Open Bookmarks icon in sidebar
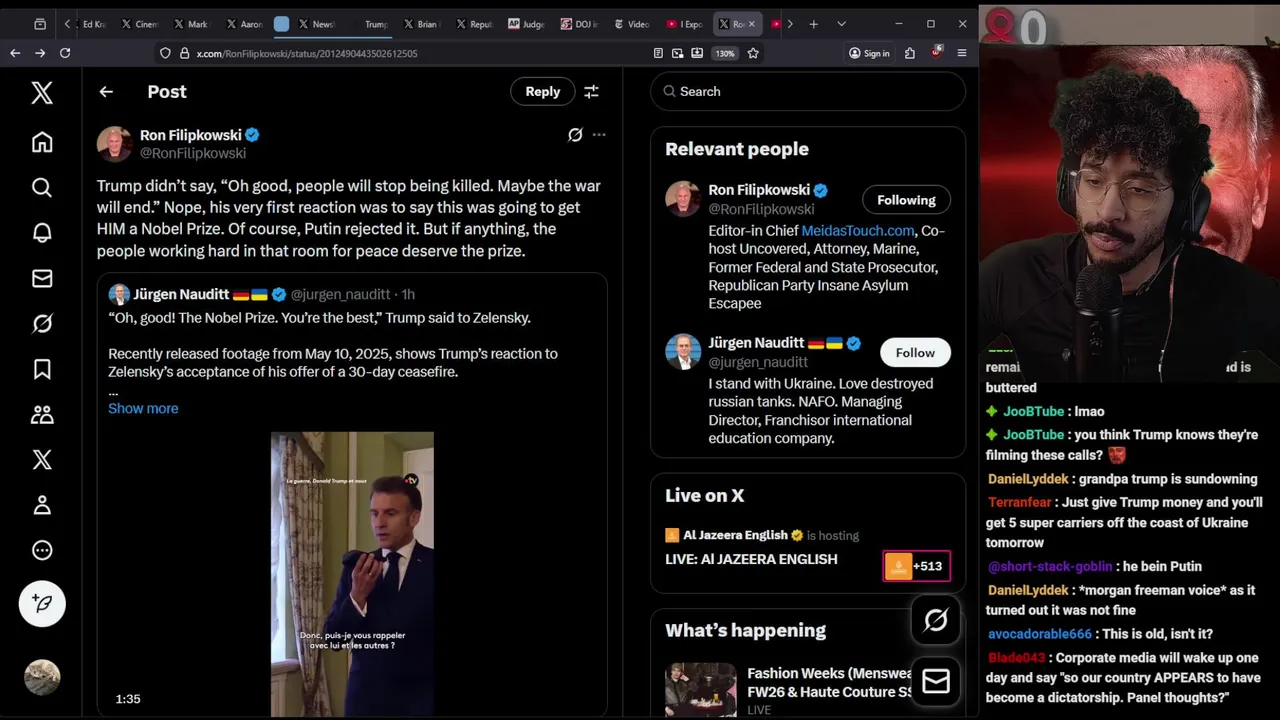Screen dimensions: 1280x720 point(42,369)
